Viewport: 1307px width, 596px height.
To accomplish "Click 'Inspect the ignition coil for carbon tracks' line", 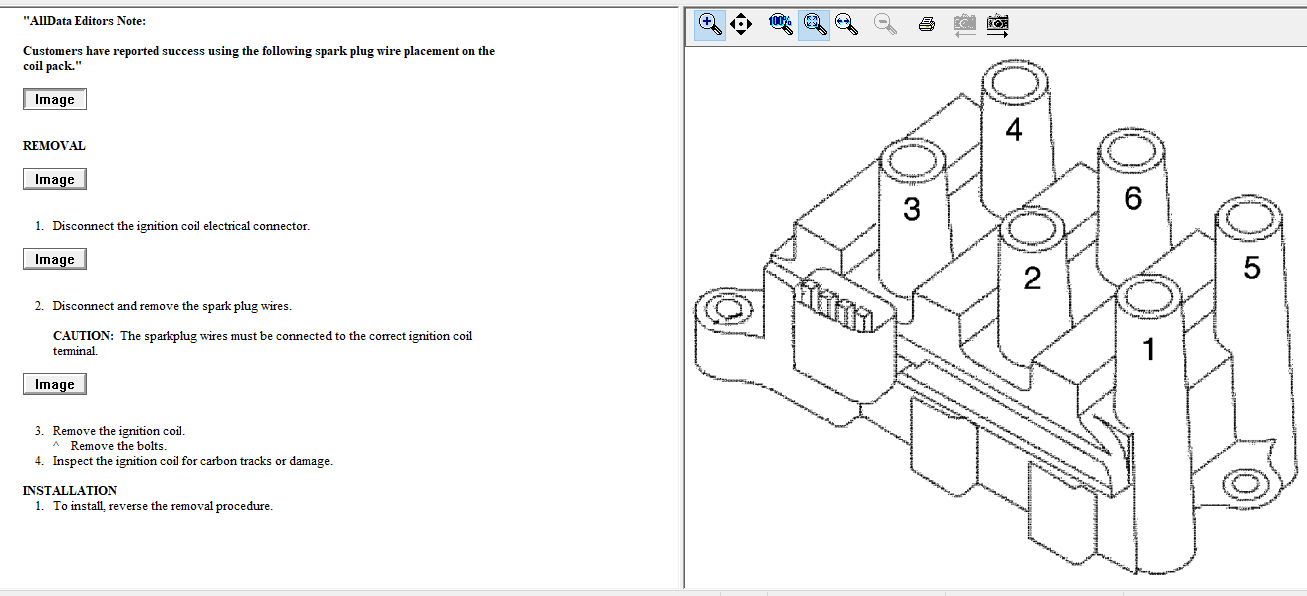I will (193, 461).
